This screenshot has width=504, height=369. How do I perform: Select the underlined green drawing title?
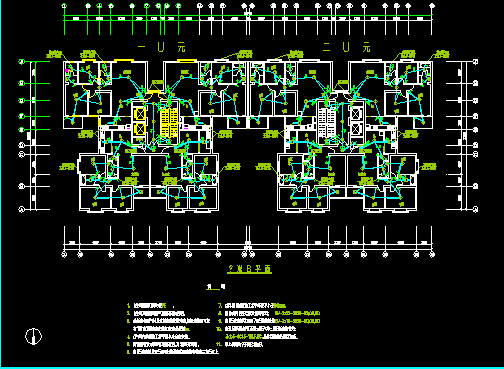pyautogui.click(x=249, y=269)
